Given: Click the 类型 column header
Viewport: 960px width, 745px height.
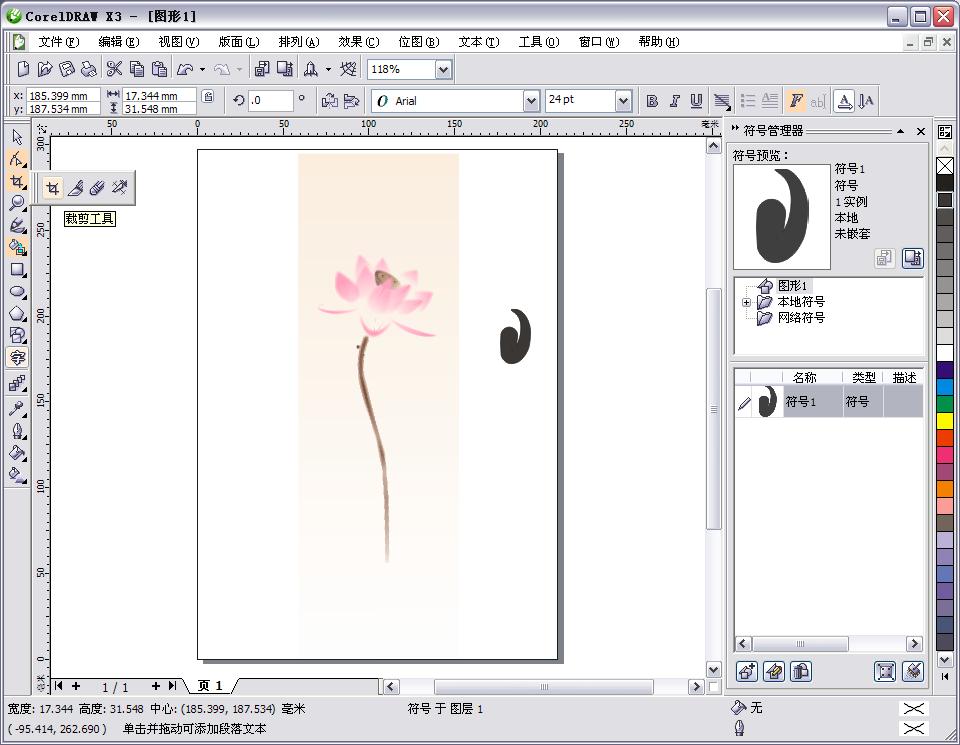Looking at the screenshot, I should pyautogui.click(x=863, y=377).
